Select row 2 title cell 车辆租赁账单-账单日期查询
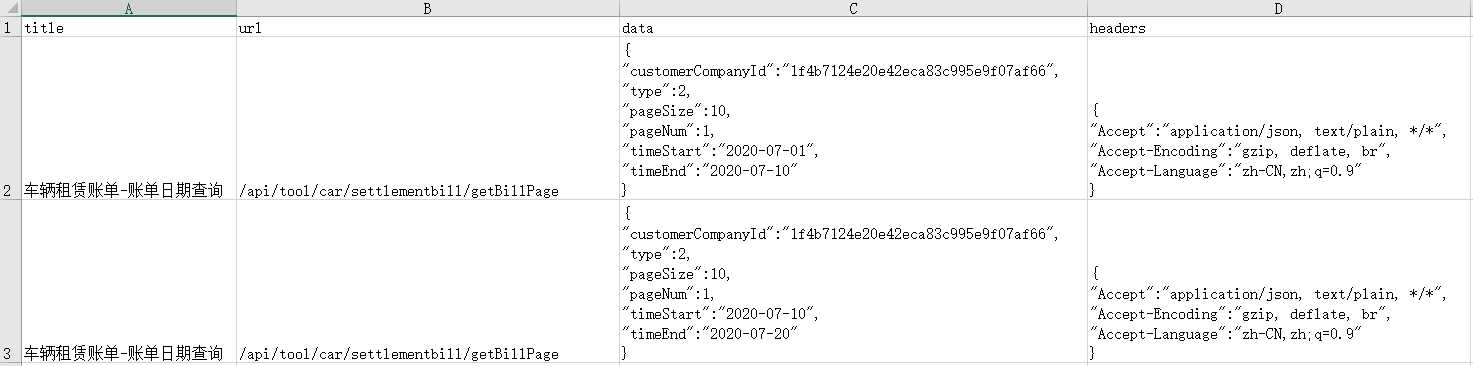1473x366 pixels. click(x=128, y=118)
